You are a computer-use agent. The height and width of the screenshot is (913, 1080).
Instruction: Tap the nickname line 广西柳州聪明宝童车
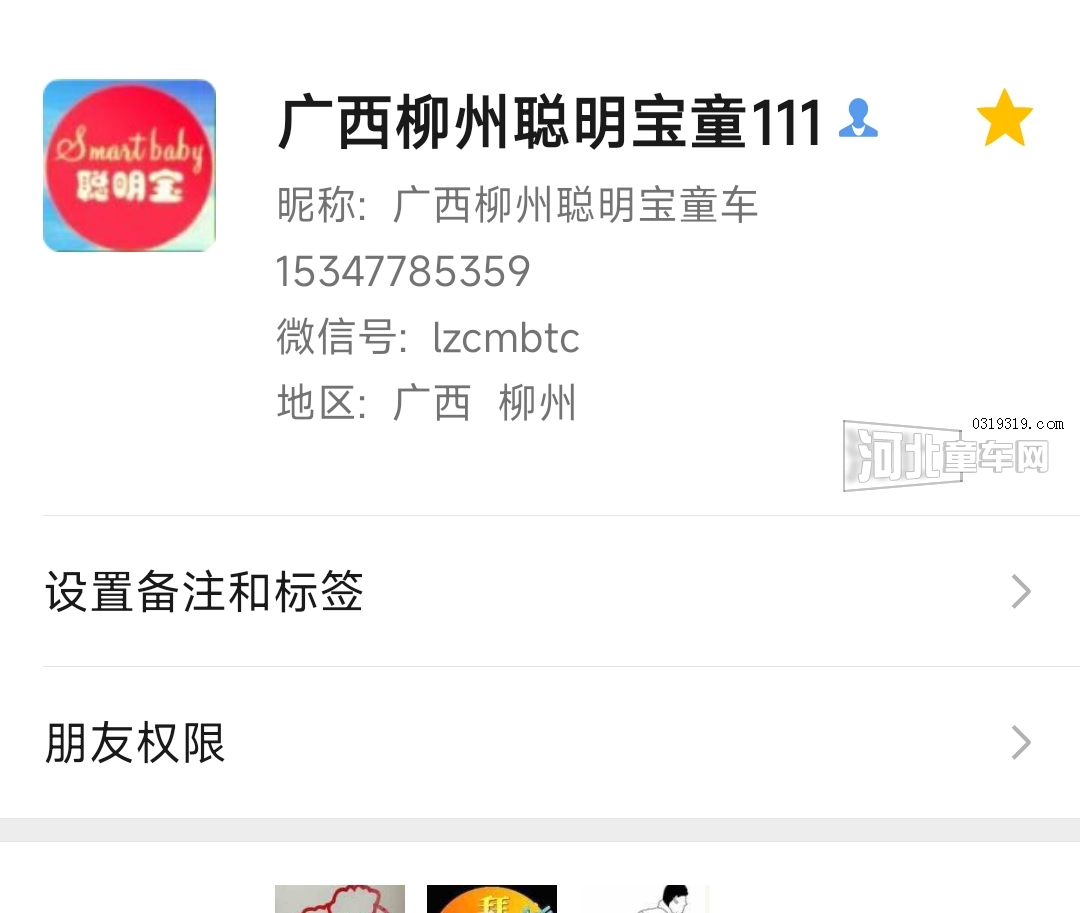tap(517, 205)
